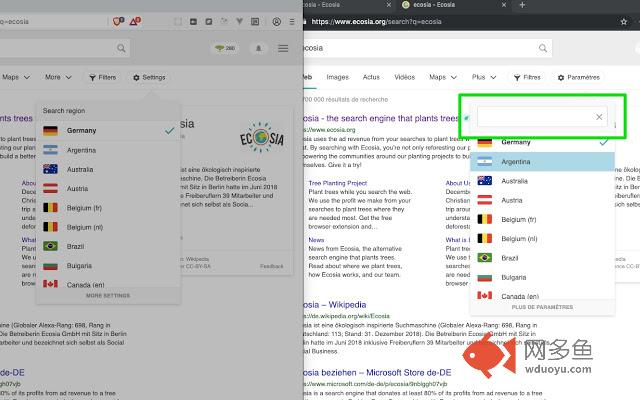Open Microsoft Store de-DE result

coord(378,373)
